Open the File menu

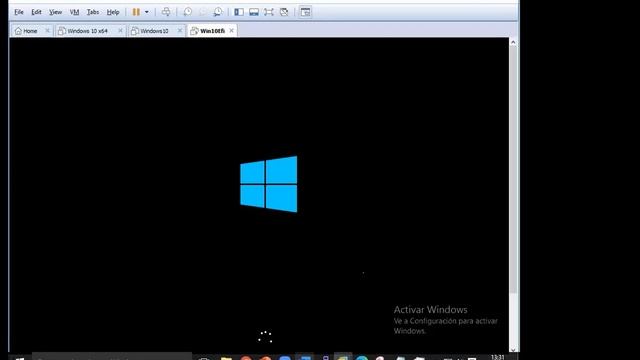coord(19,12)
